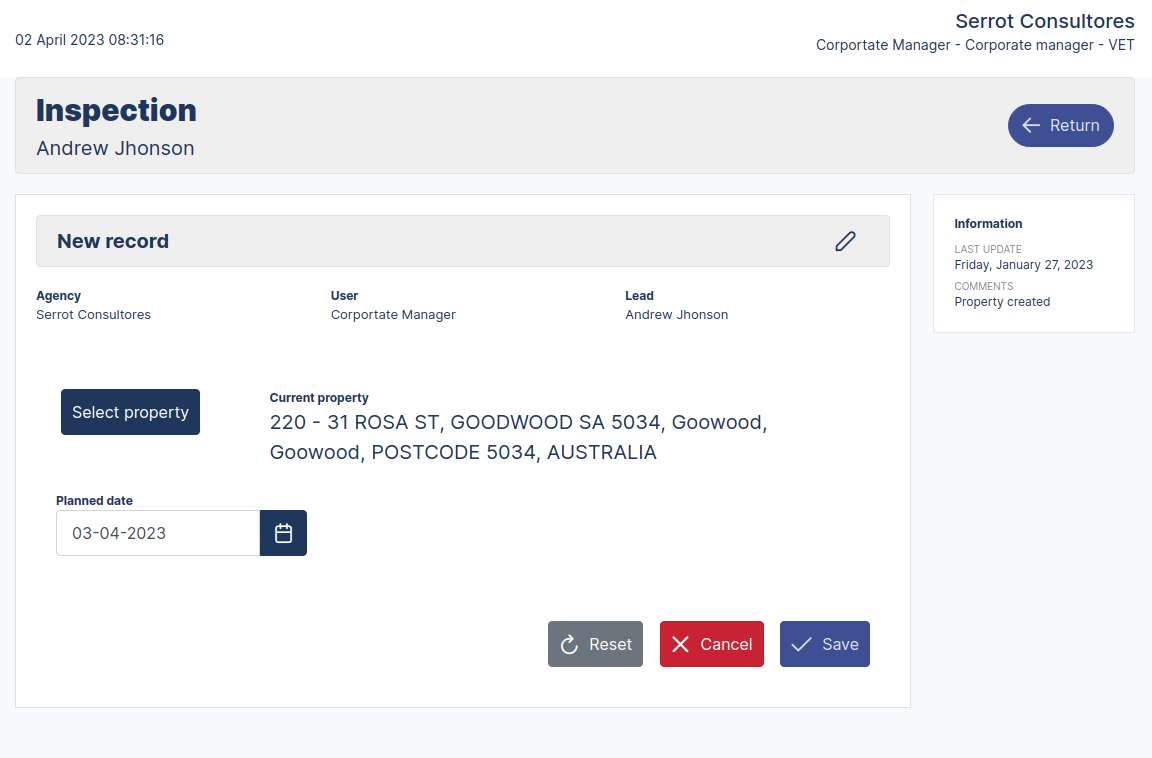Click the Planned date input field

pos(158,533)
